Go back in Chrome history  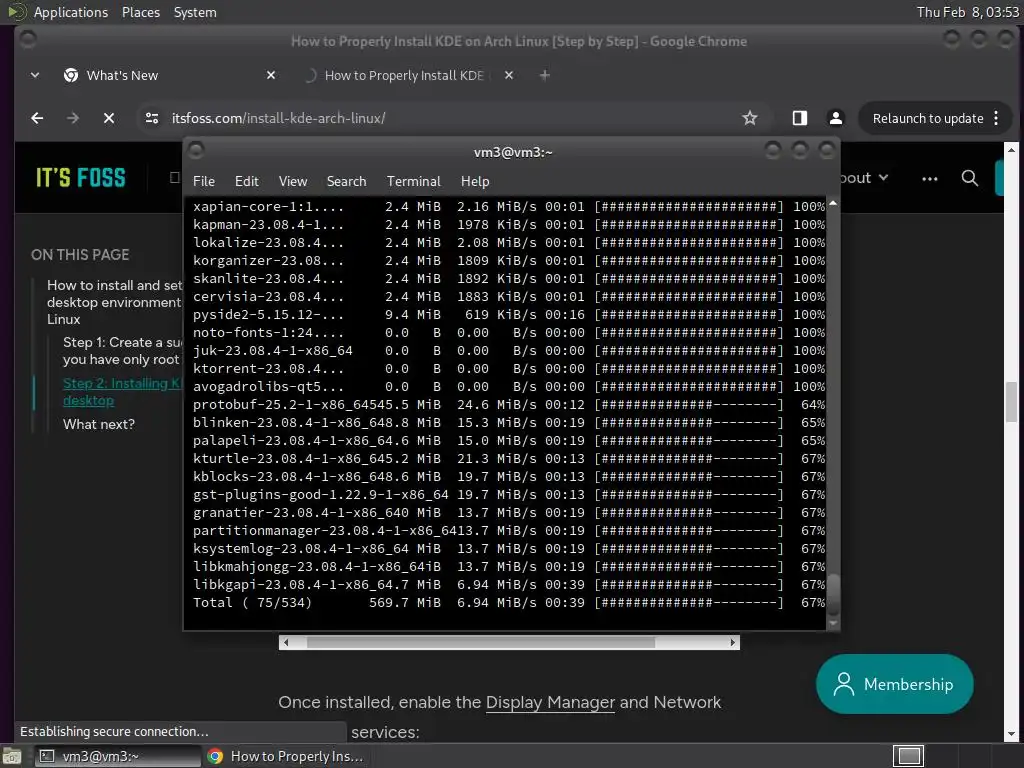coord(37,118)
